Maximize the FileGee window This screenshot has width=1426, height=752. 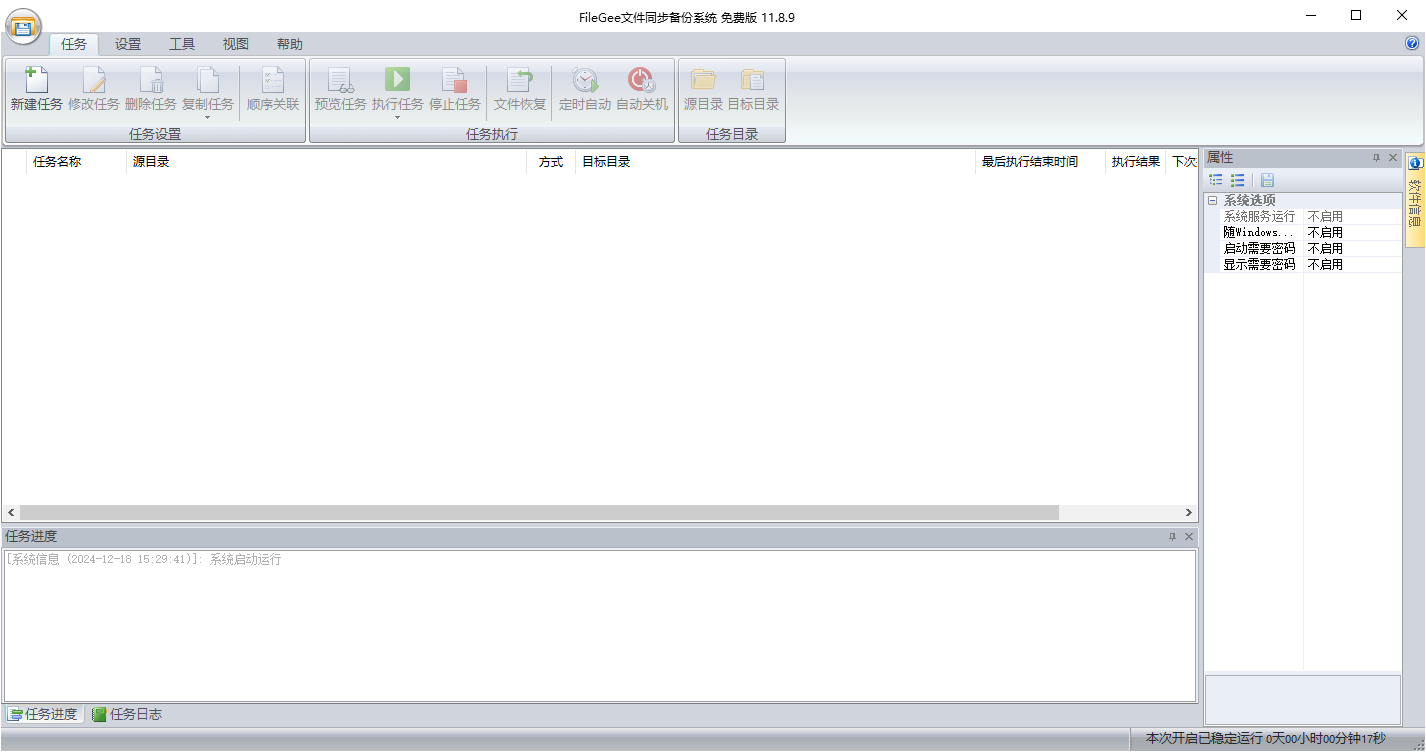[x=1356, y=15]
